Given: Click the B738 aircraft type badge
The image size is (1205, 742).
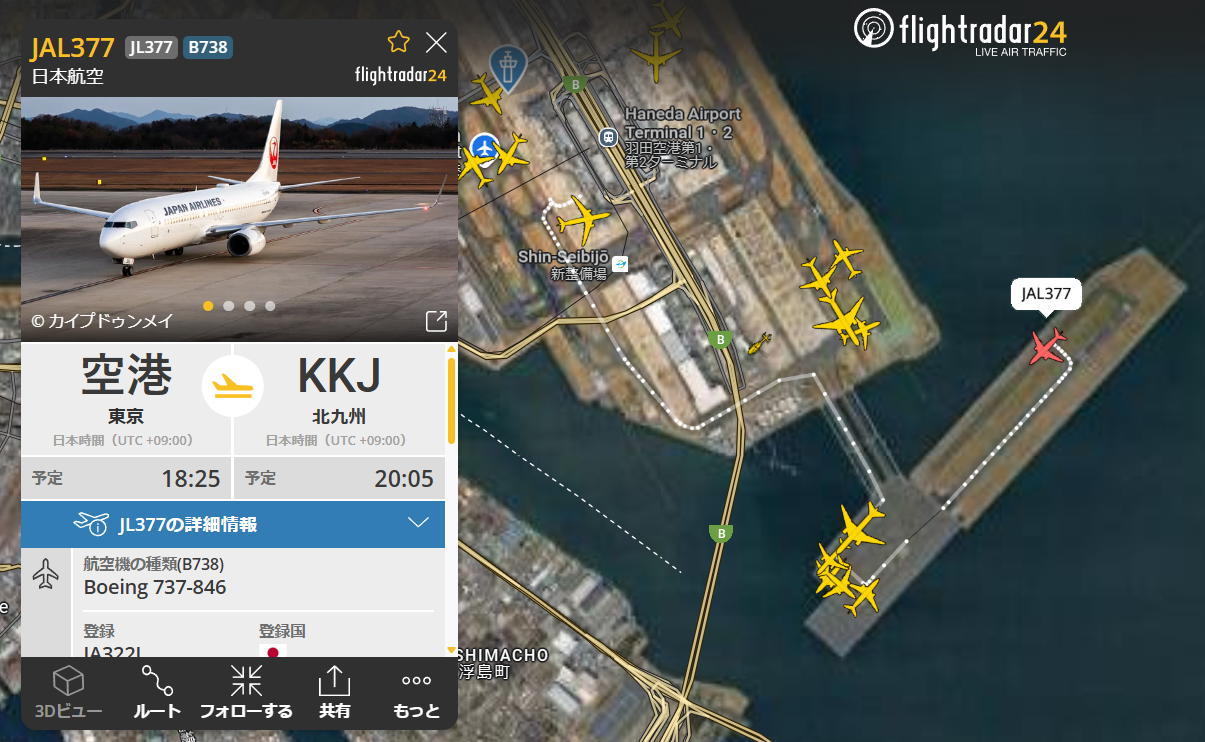Looking at the screenshot, I should (x=208, y=47).
